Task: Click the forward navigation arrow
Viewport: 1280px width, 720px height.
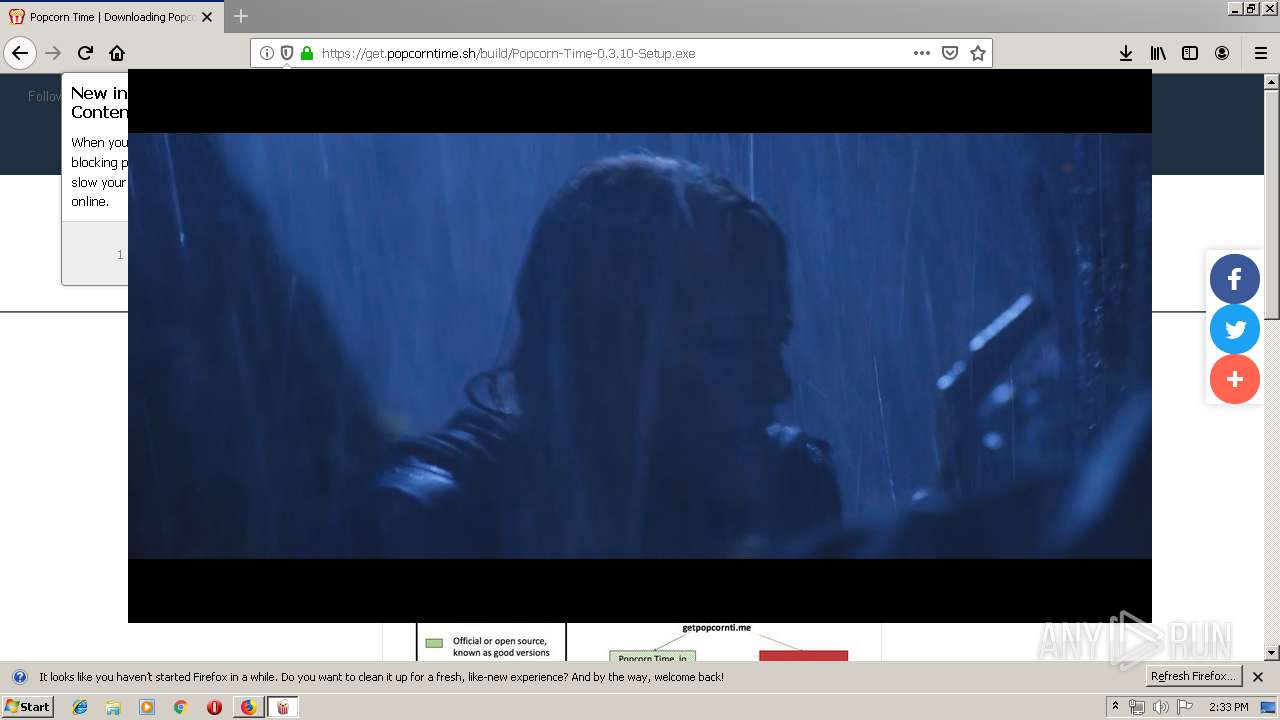Action: 53,53
